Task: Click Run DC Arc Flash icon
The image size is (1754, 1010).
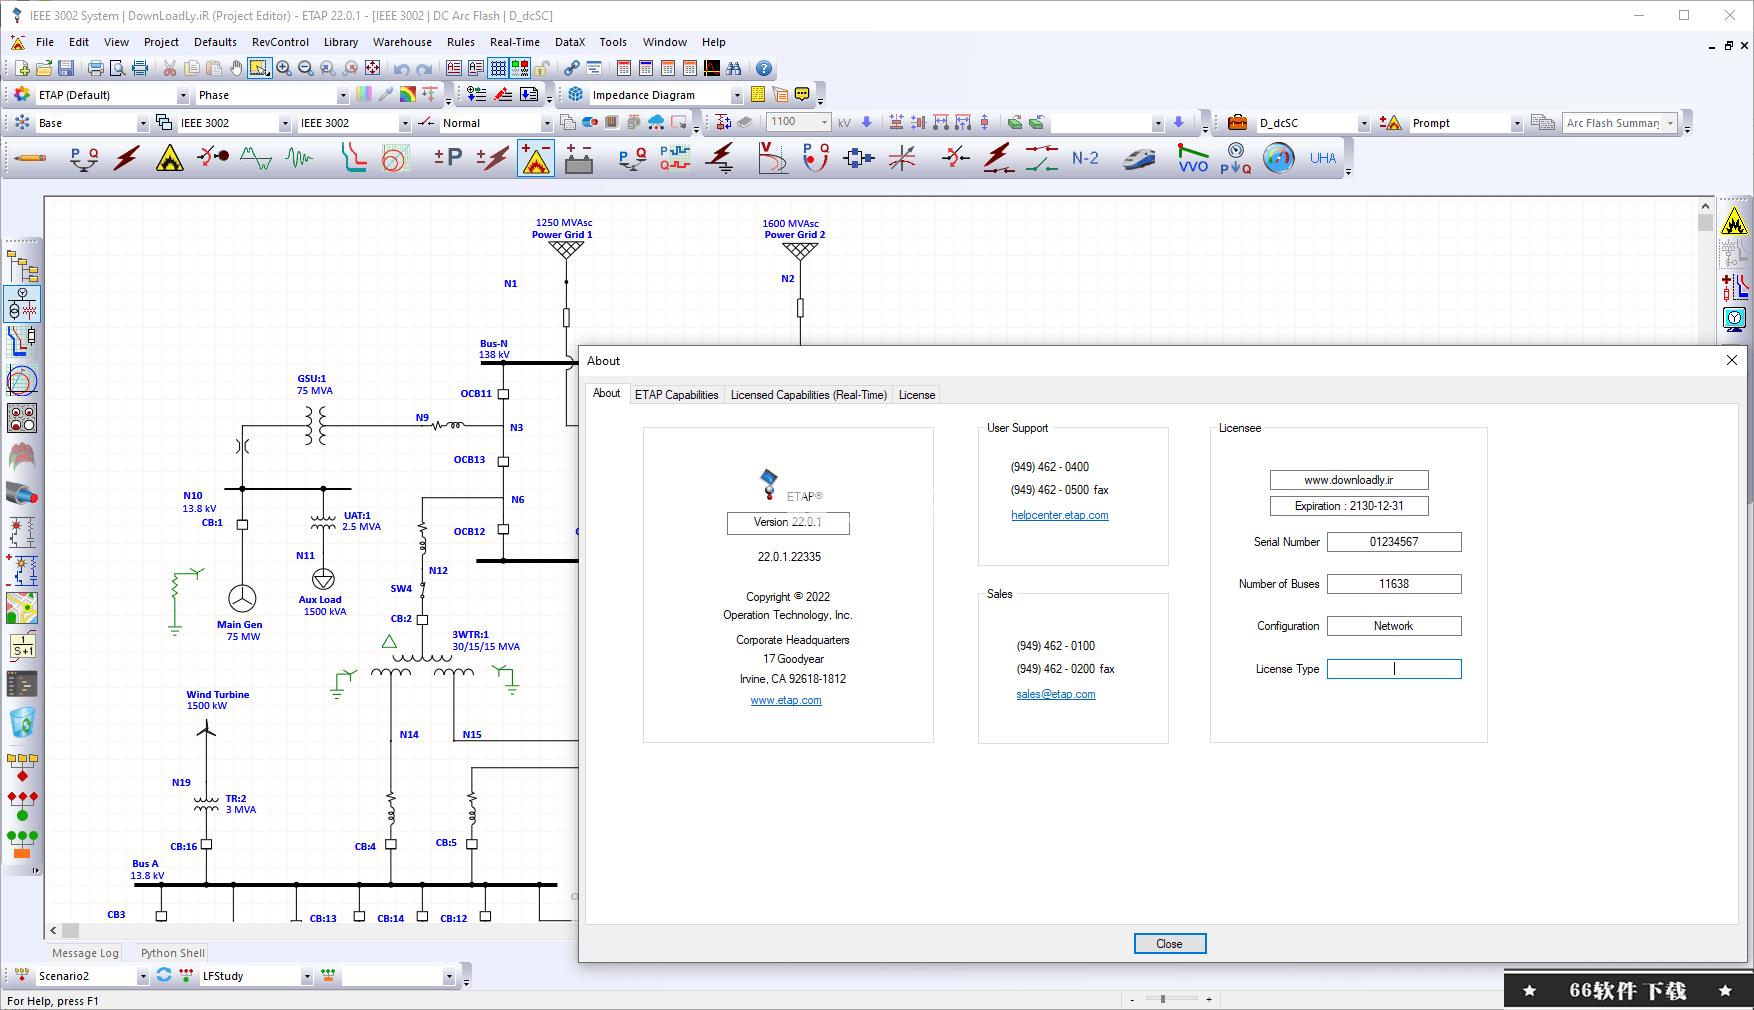Action: 1735,221
